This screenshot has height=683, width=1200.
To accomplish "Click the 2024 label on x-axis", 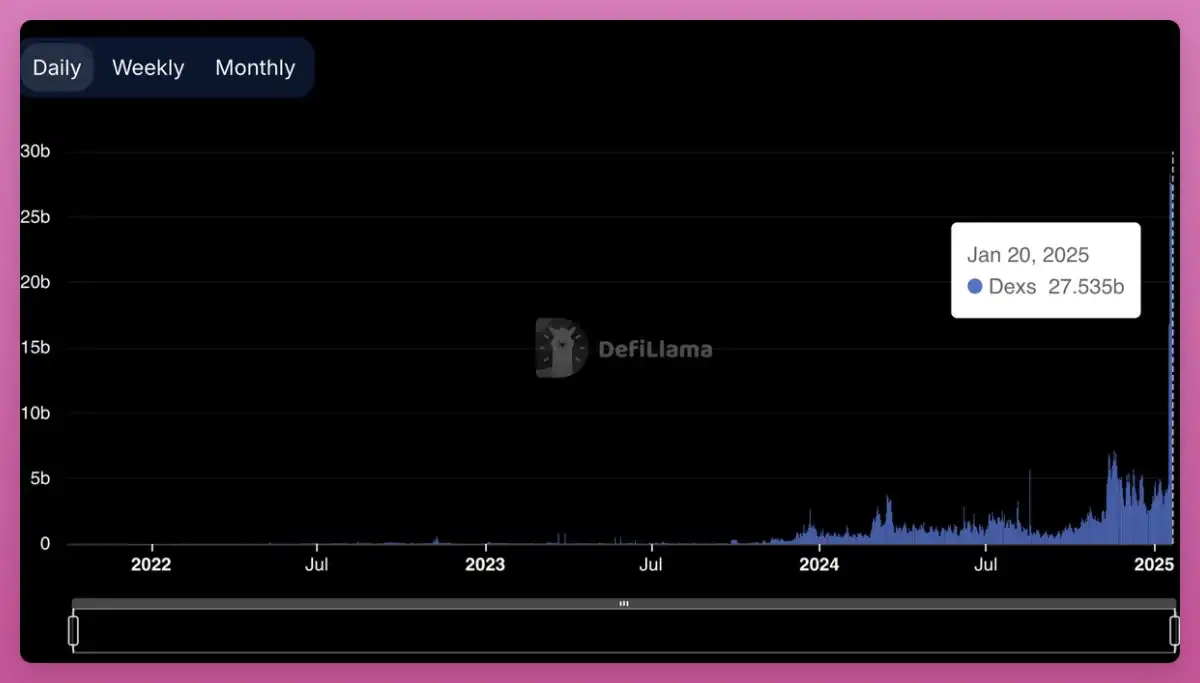I will tap(819, 564).
